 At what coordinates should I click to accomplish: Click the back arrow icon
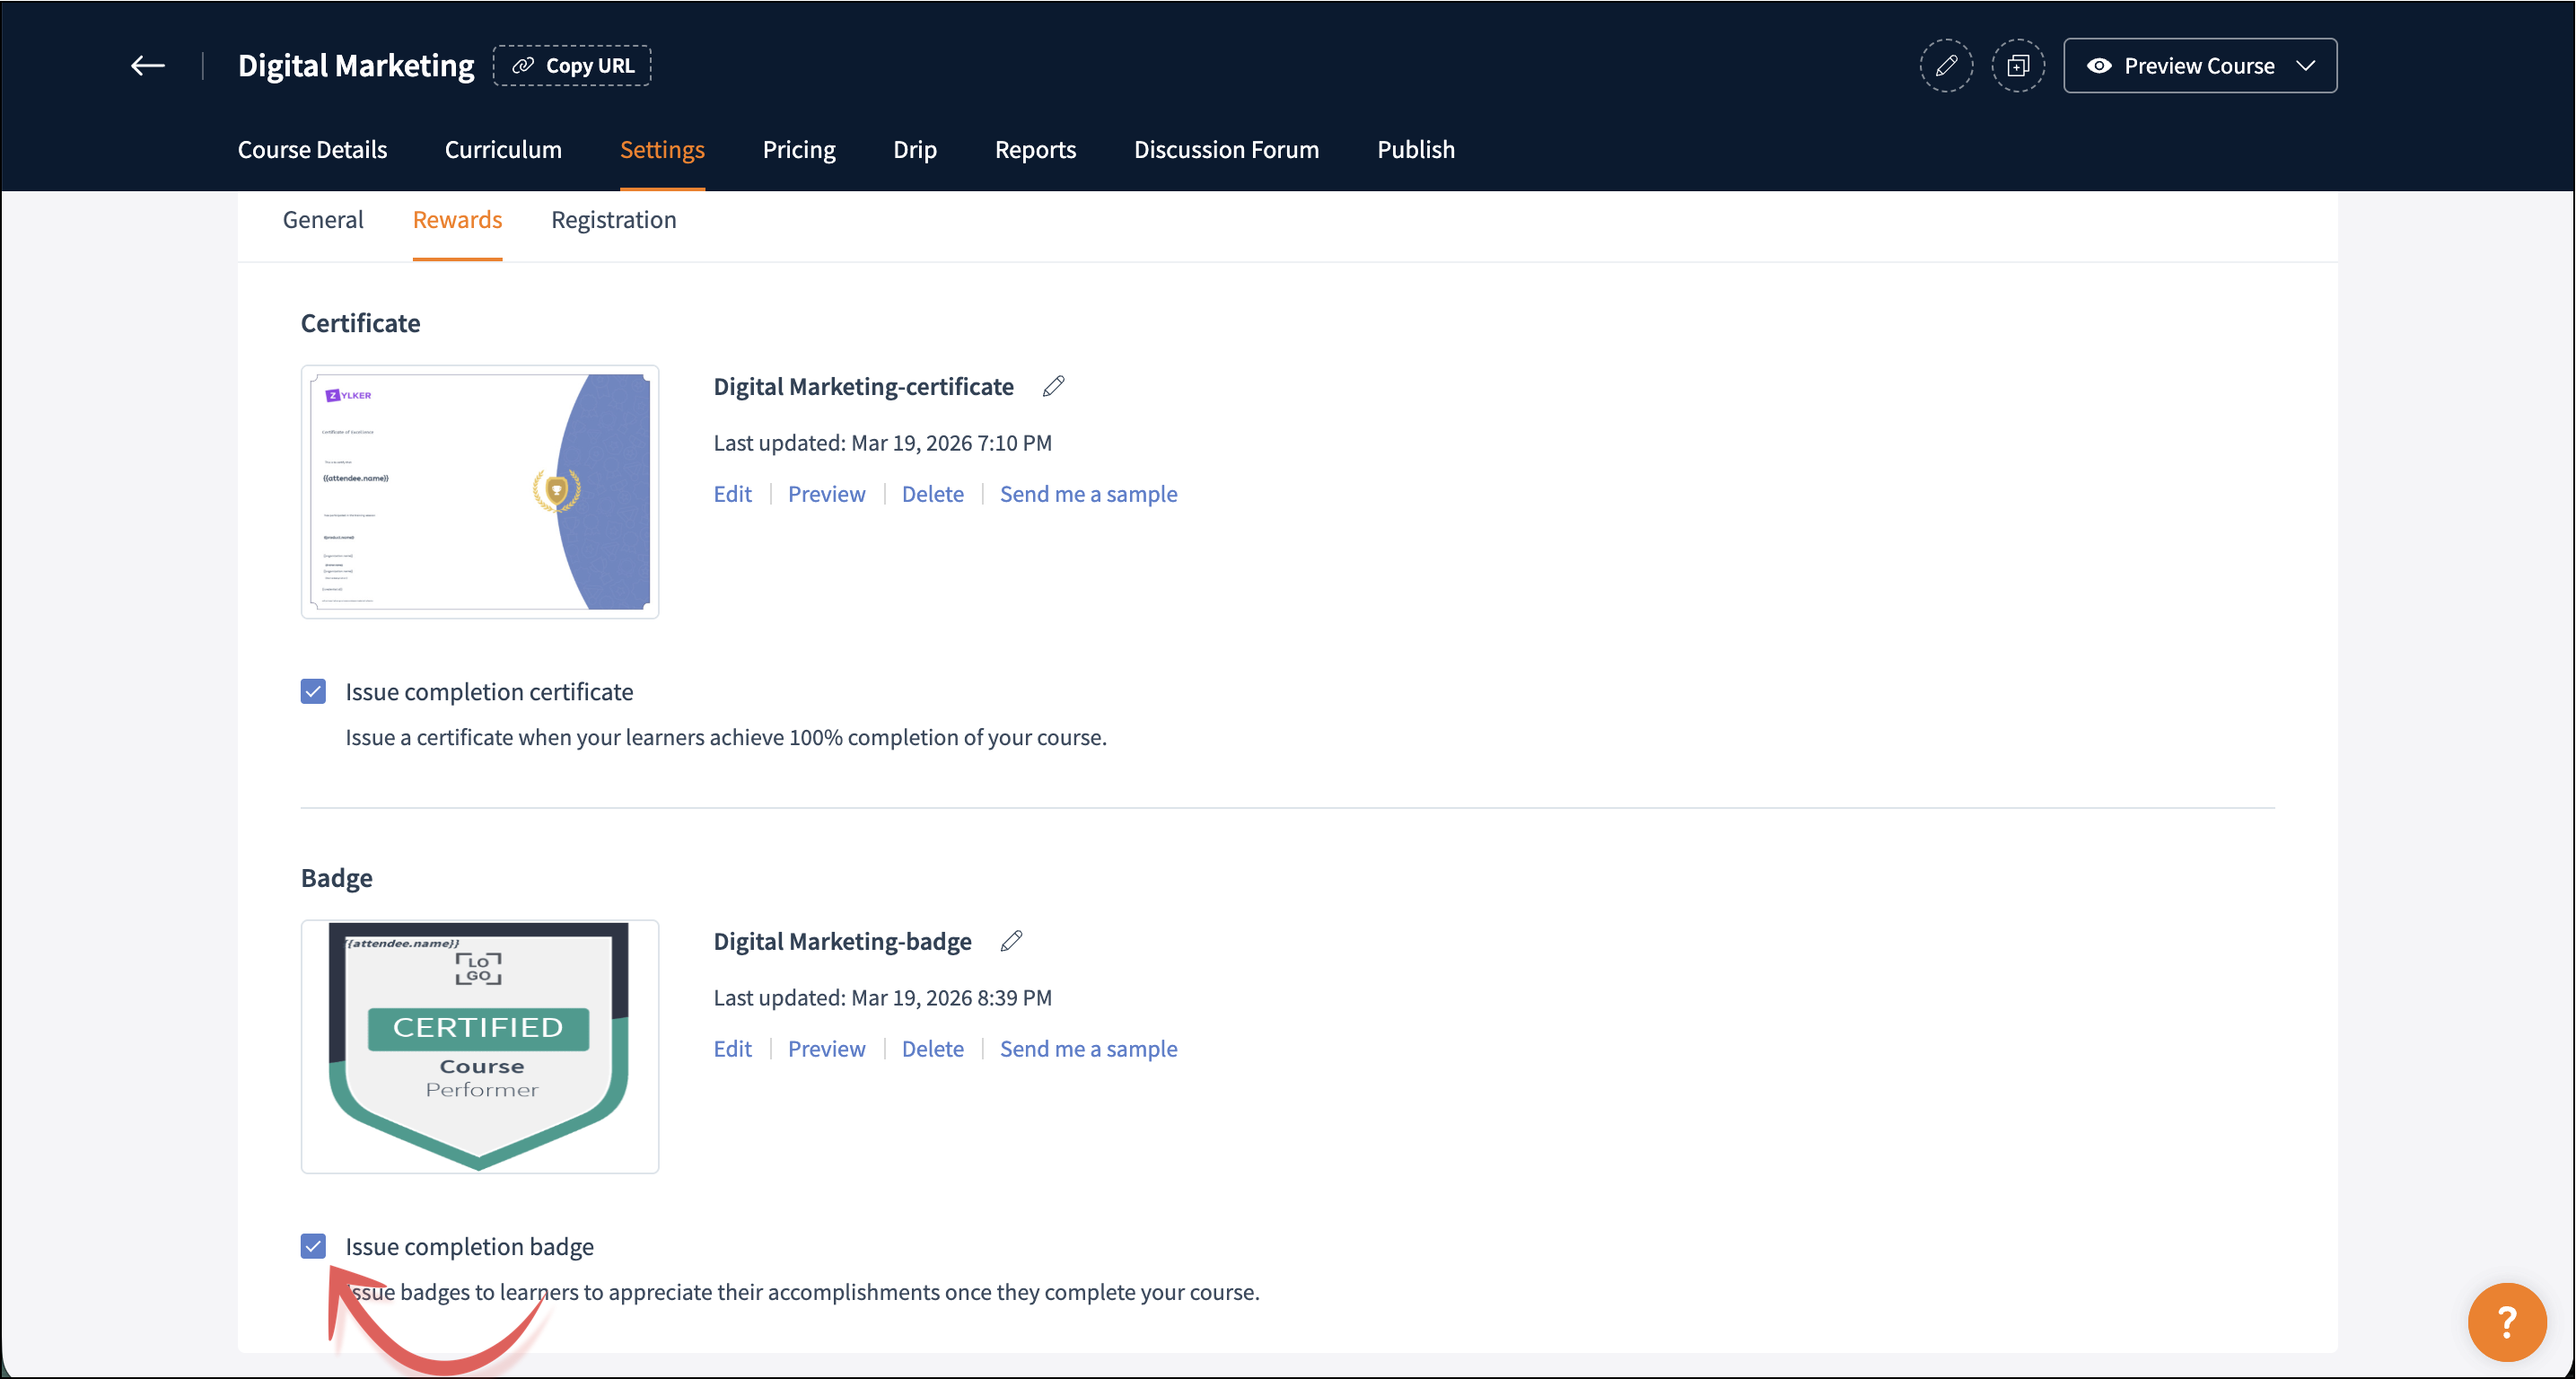click(148, 66)
